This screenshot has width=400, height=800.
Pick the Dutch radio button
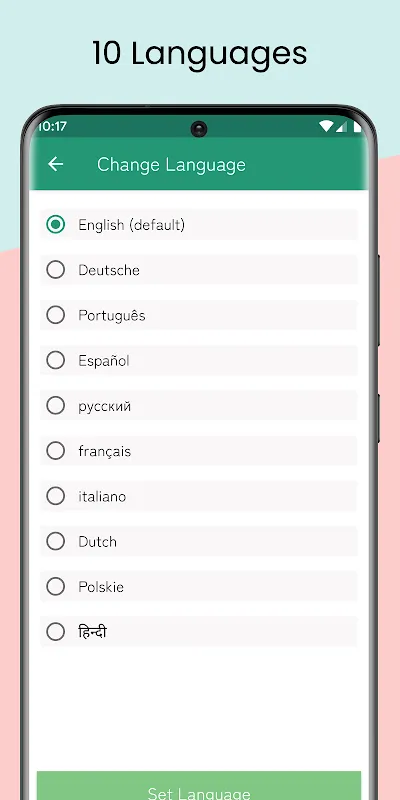click(56, 541)
